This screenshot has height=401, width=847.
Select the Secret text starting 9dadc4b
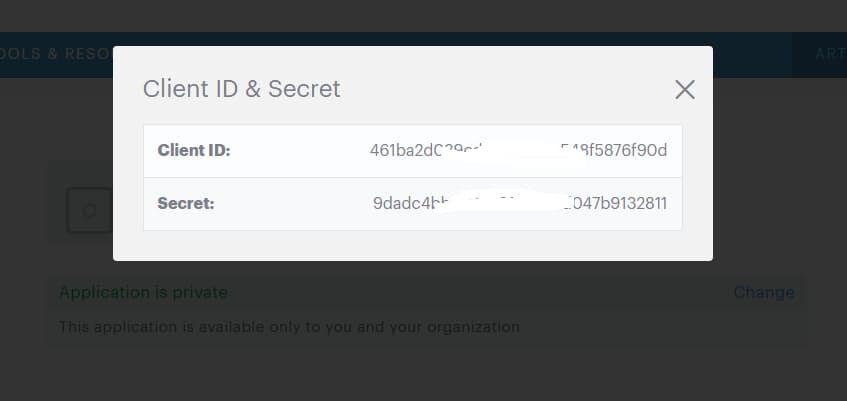click(x=405, y=203)
